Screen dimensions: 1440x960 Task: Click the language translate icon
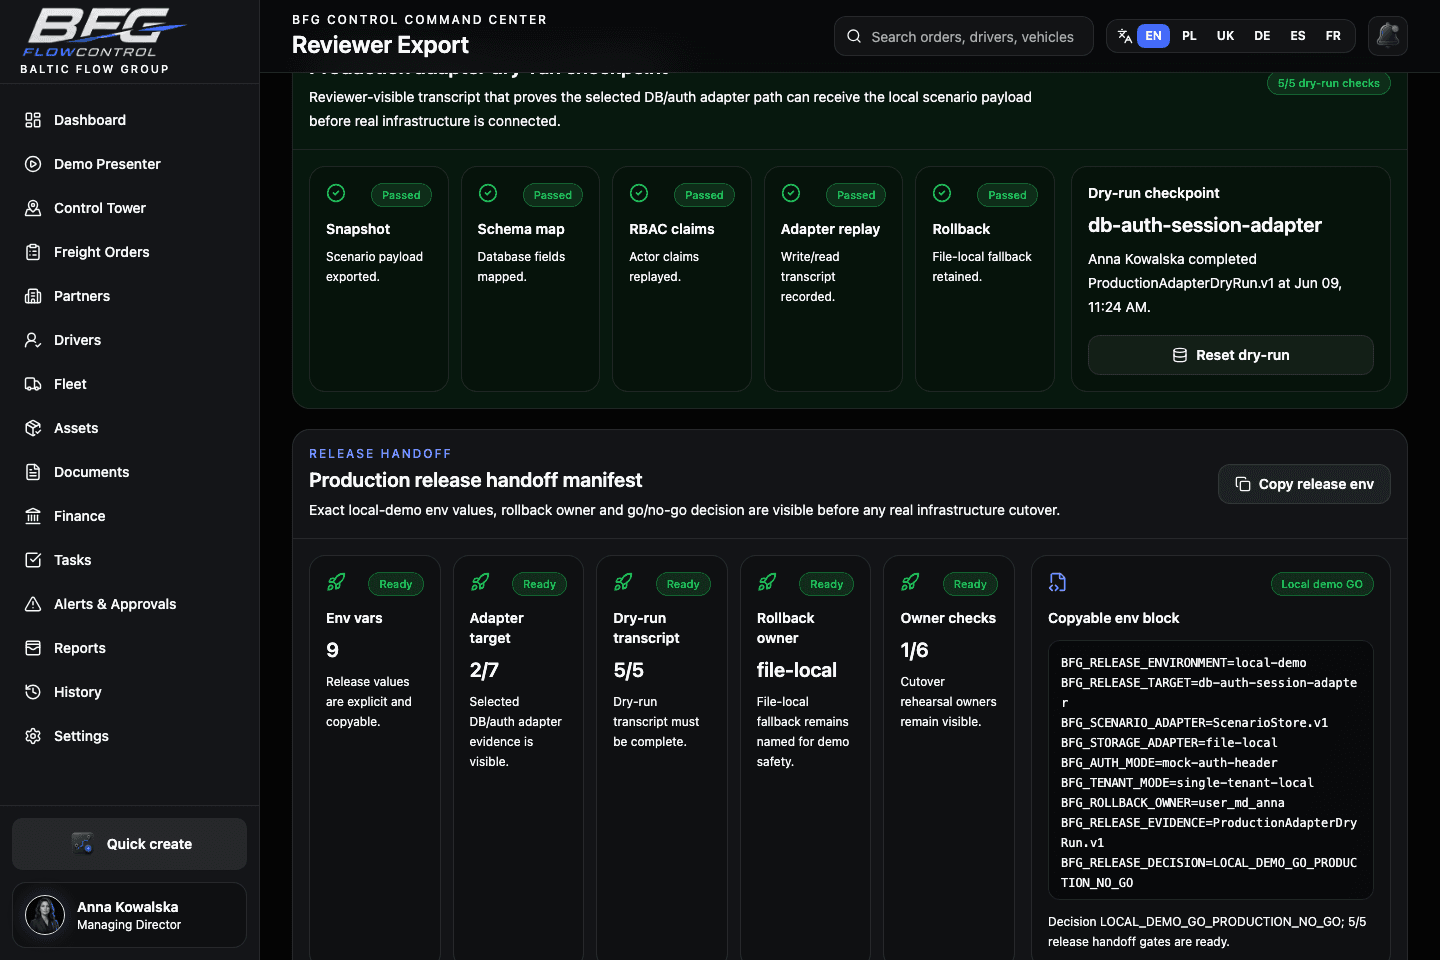[x=1124, y=36]
